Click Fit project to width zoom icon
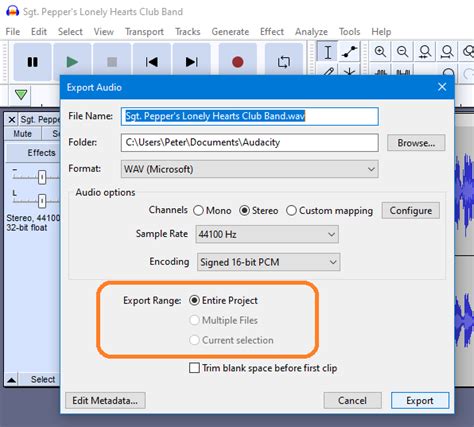Screen dimensions: 474x427 [x=447, y=52]
